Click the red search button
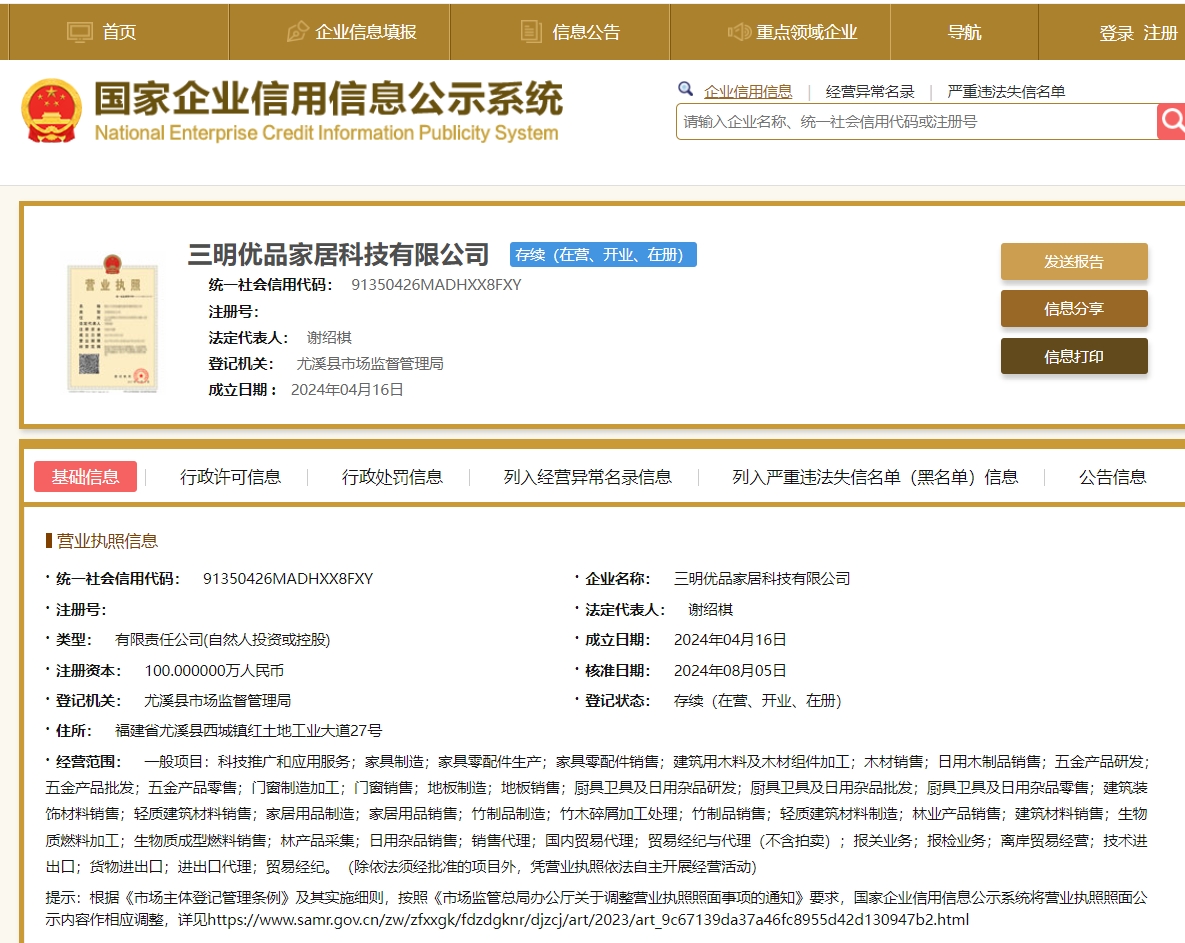The image size is (1185, 943). click(x=1171, y=121)
